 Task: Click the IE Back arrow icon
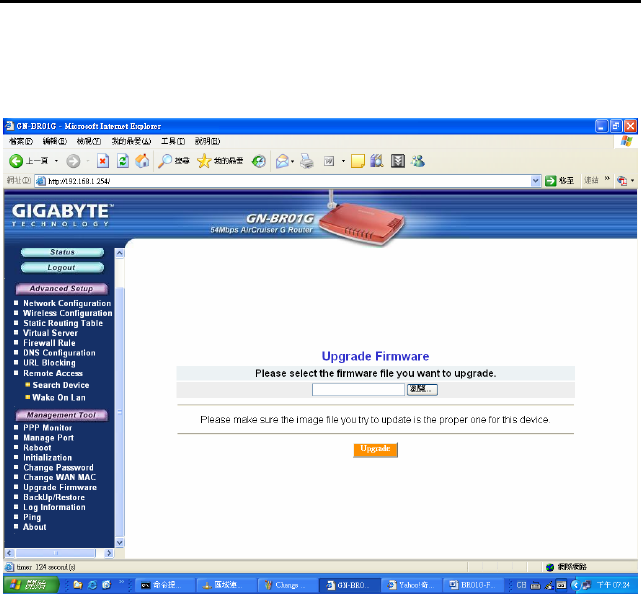pyautogui.click(x=16, y=161)
